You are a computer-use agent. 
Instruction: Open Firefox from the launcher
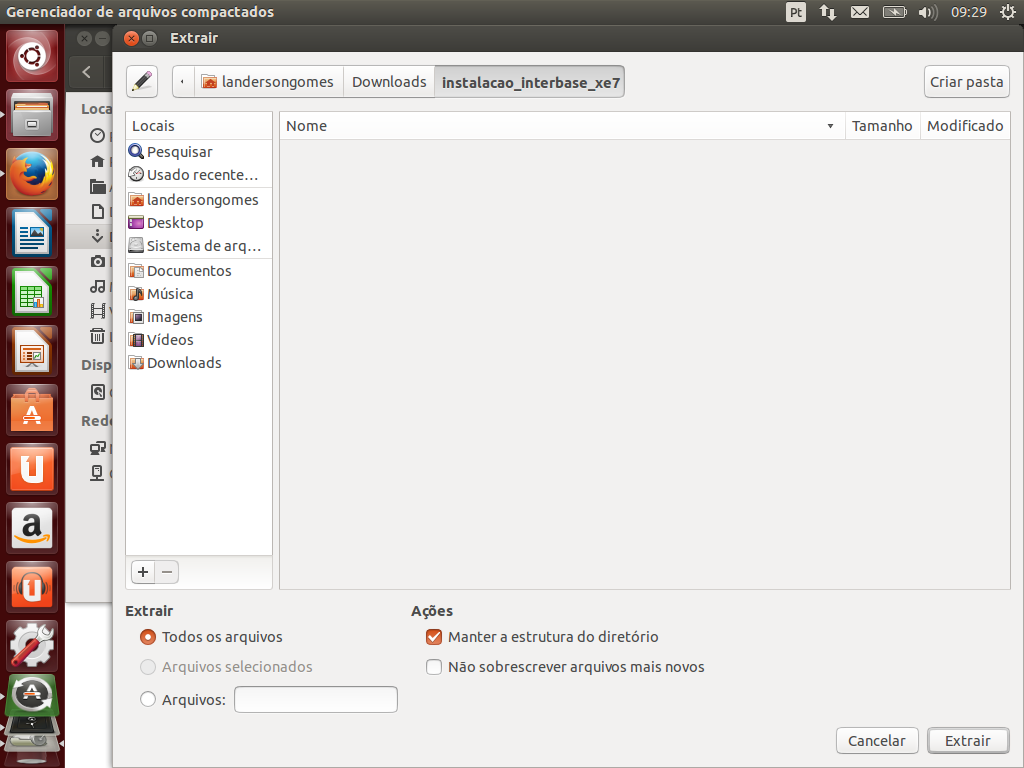coord(33,174)
